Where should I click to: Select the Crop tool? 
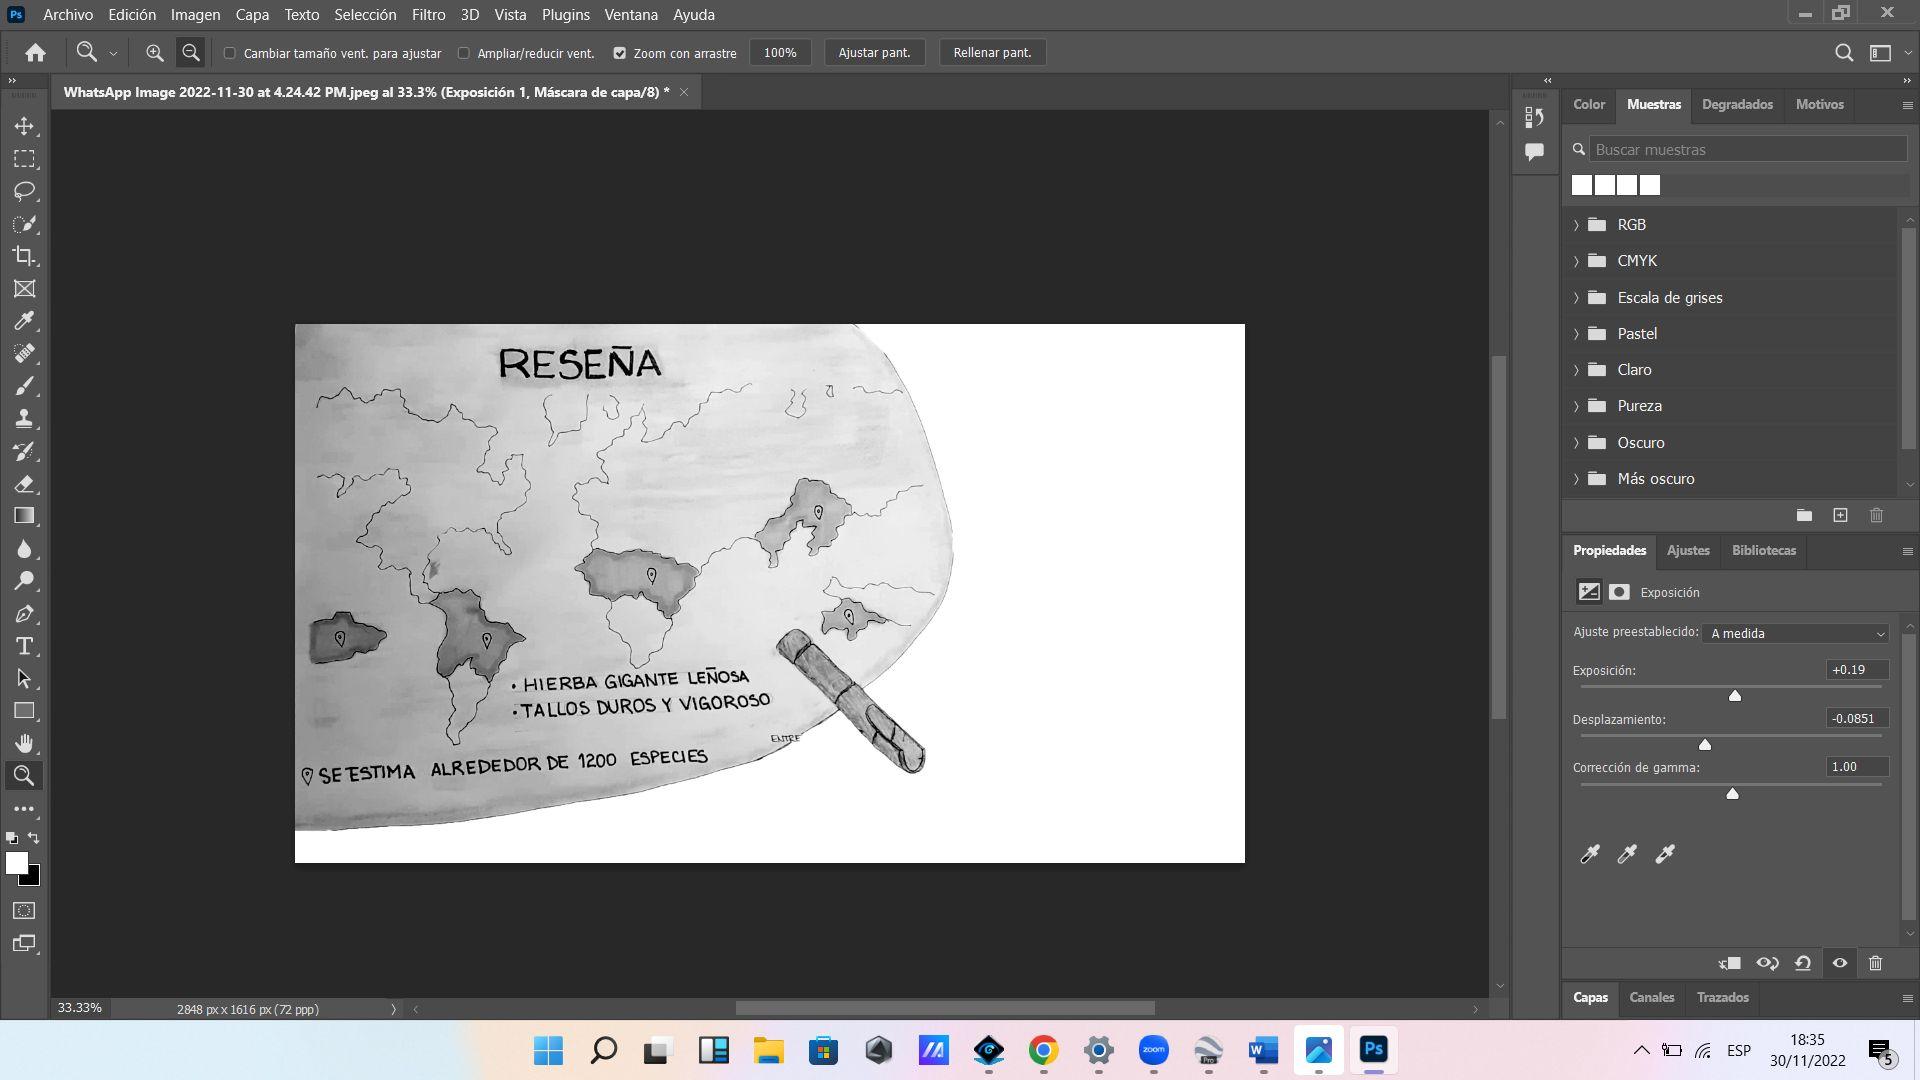24,256
